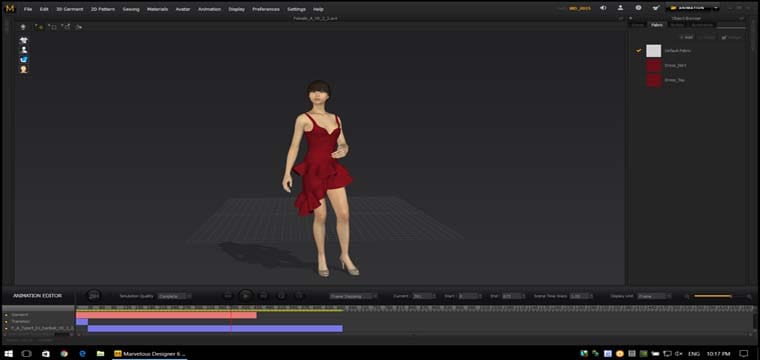Open the File menu
Image resolution: width=760 pixels, height=360 pixels.
tap(28, 9)
